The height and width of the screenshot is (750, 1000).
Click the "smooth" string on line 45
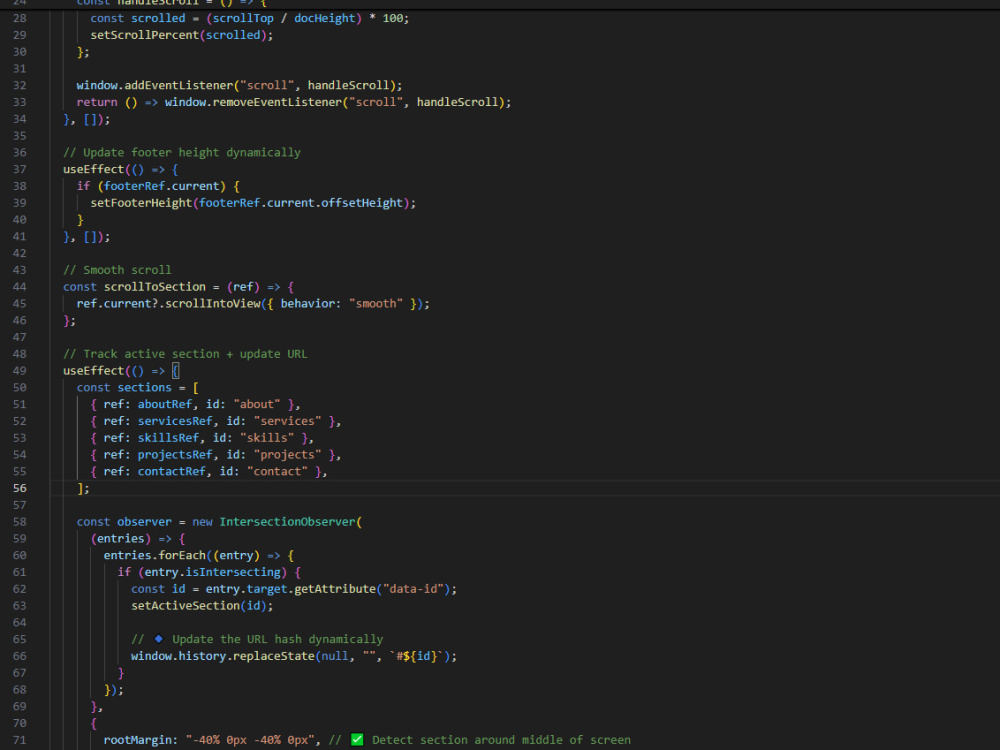376,304
